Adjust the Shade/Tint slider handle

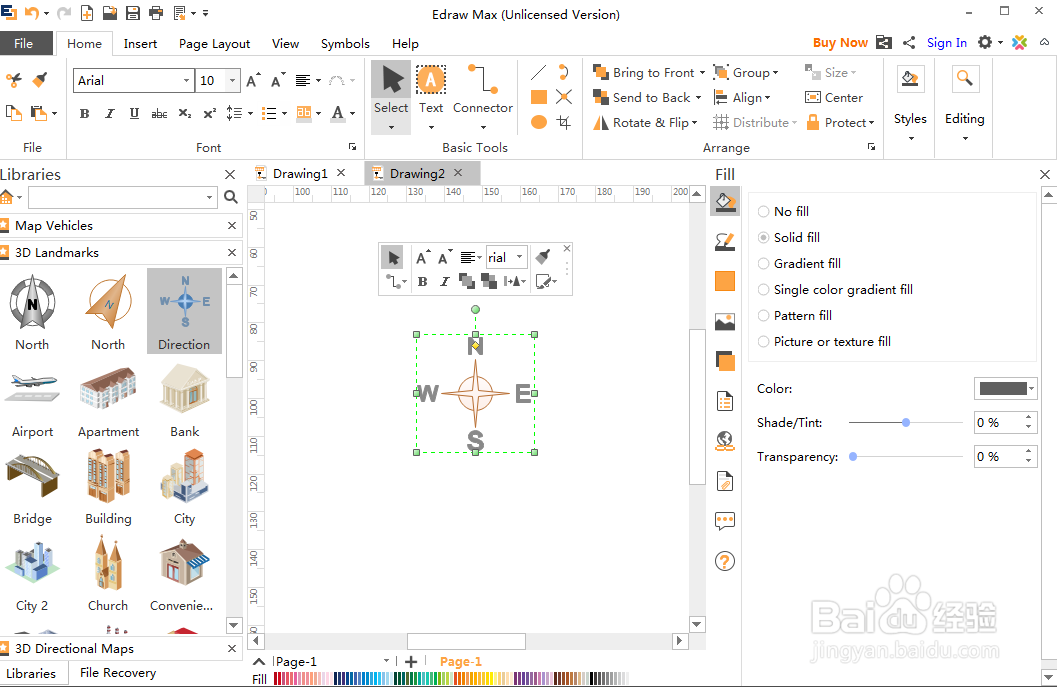(906, 422)
